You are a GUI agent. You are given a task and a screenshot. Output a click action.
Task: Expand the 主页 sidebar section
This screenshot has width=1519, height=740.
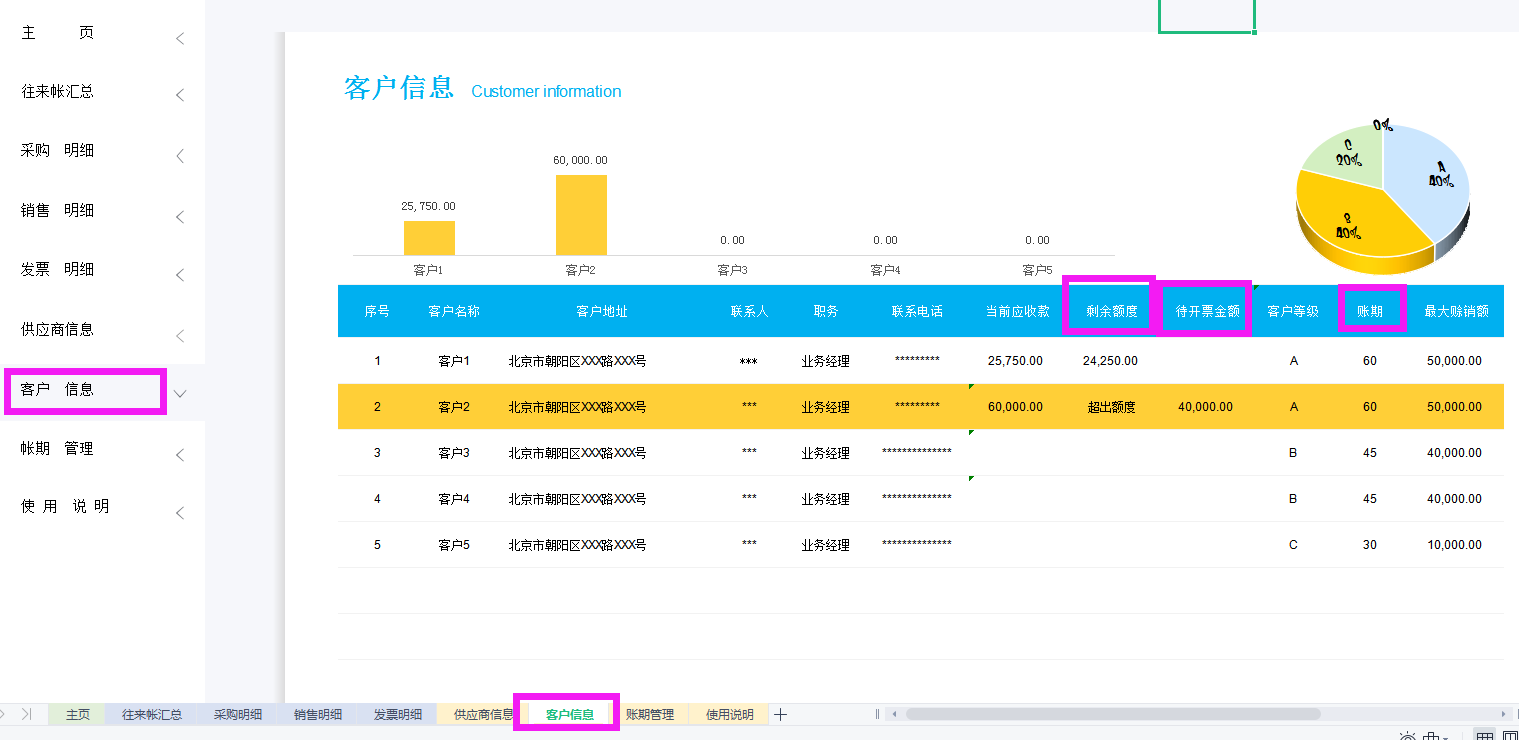point(178,38)
